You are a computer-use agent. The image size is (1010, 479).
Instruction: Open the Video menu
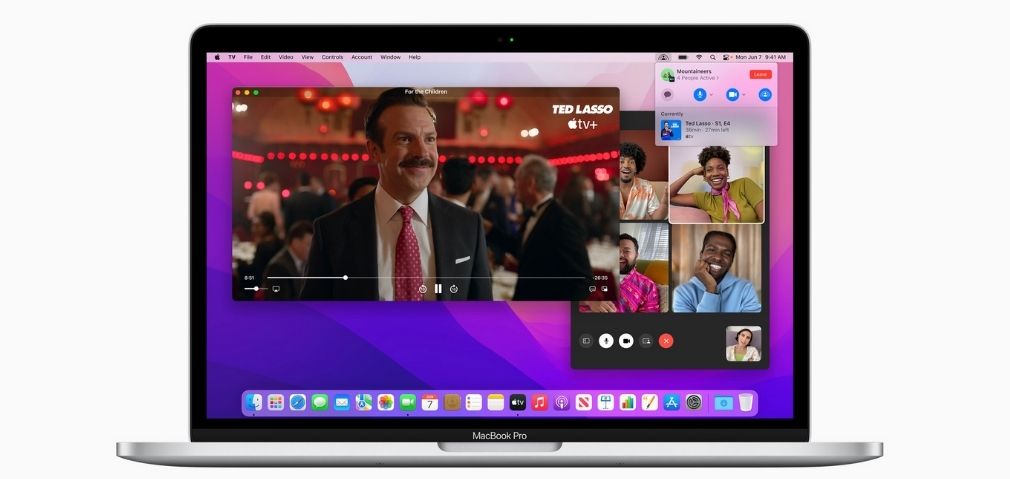tap(286, 57)
